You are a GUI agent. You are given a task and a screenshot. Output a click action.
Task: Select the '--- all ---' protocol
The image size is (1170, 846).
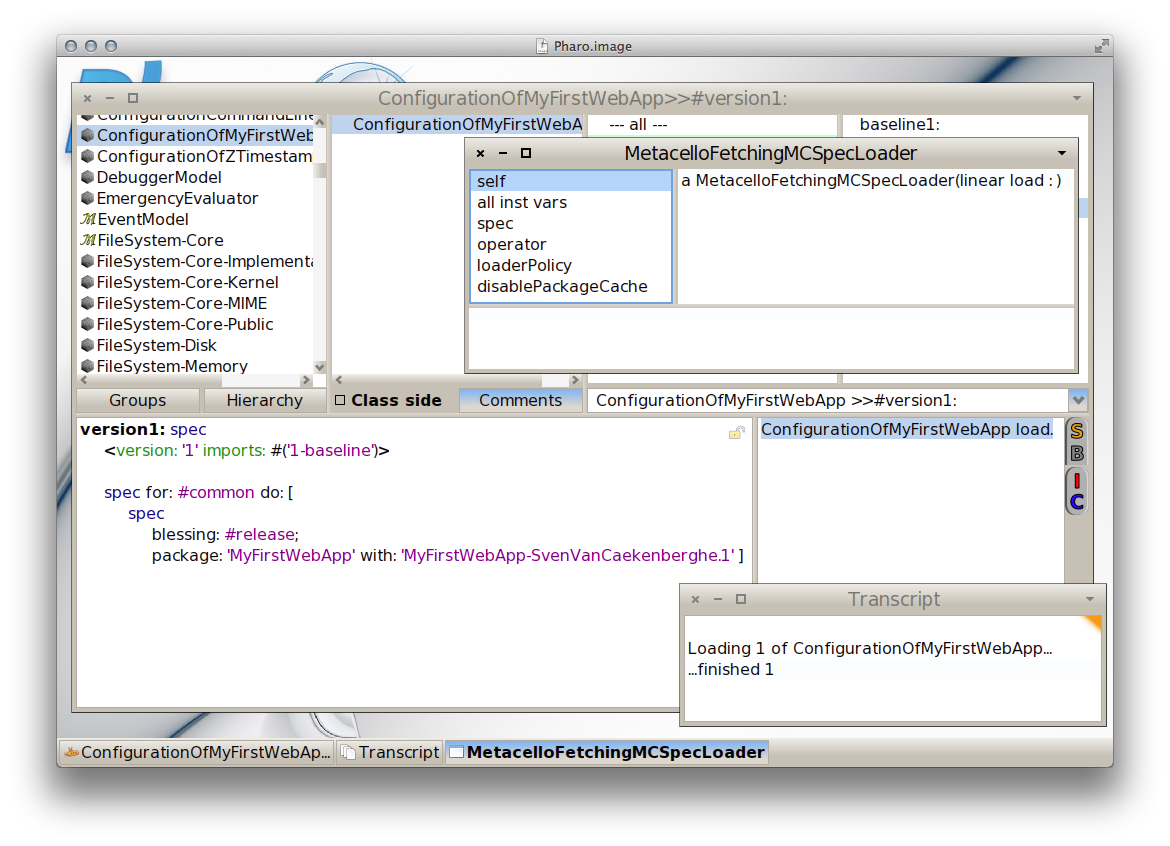(x=712, y=125)
